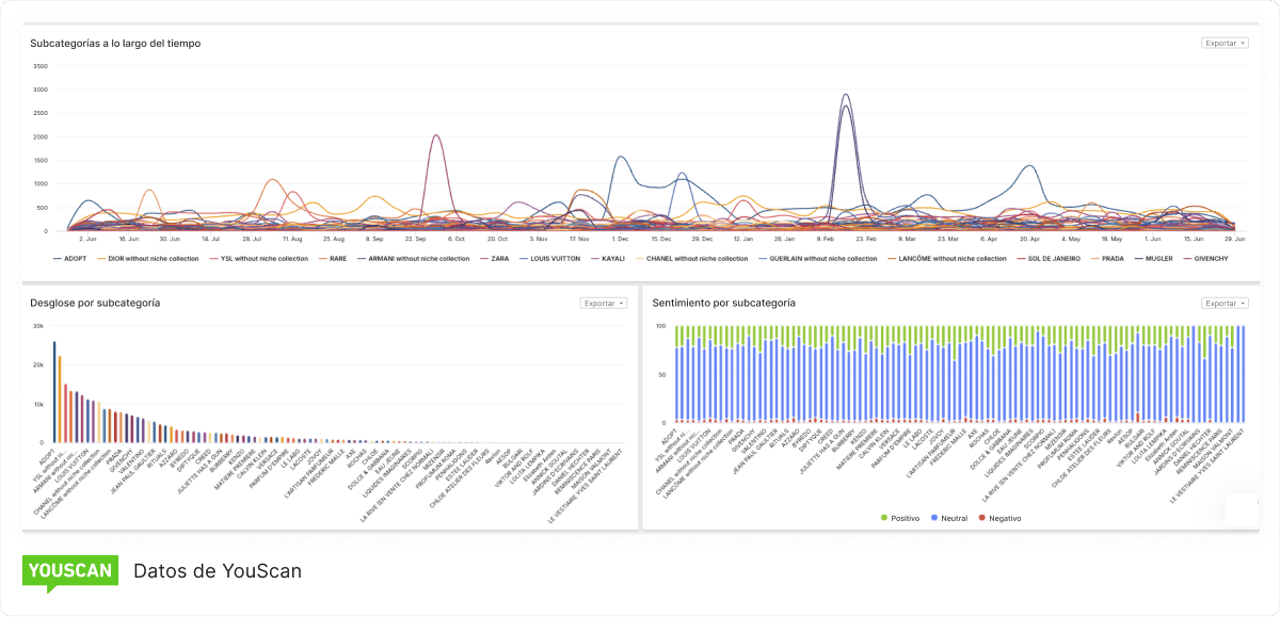Screen dimensions: 1280x617
Task: Toggle ZARA series in line chart legend
Action: [x=494, y=259]
